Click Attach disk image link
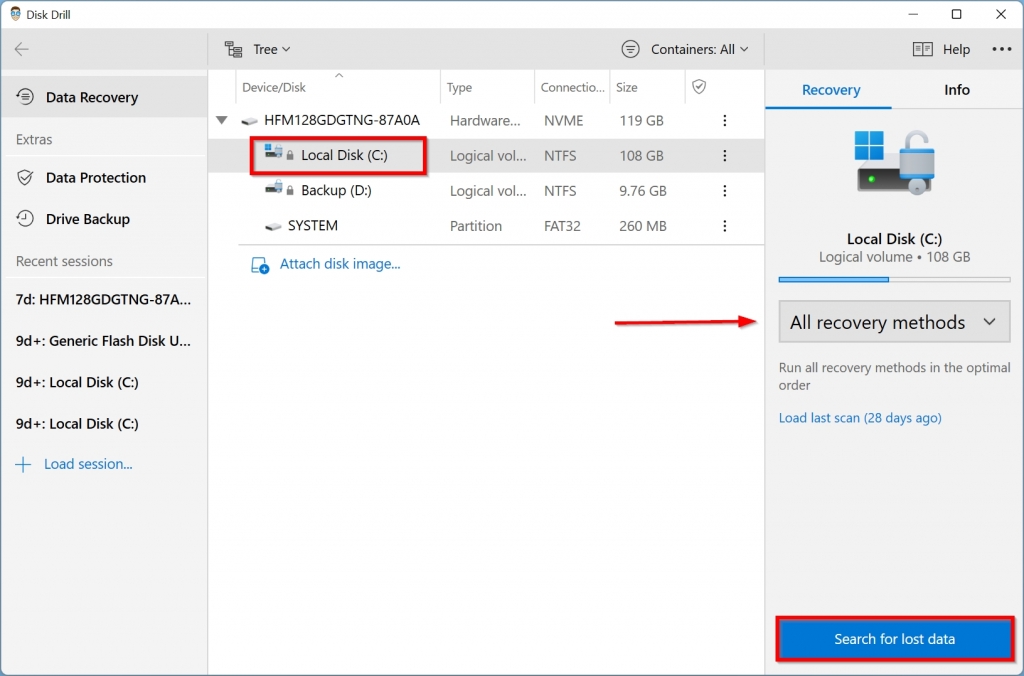 coord(339,264)
